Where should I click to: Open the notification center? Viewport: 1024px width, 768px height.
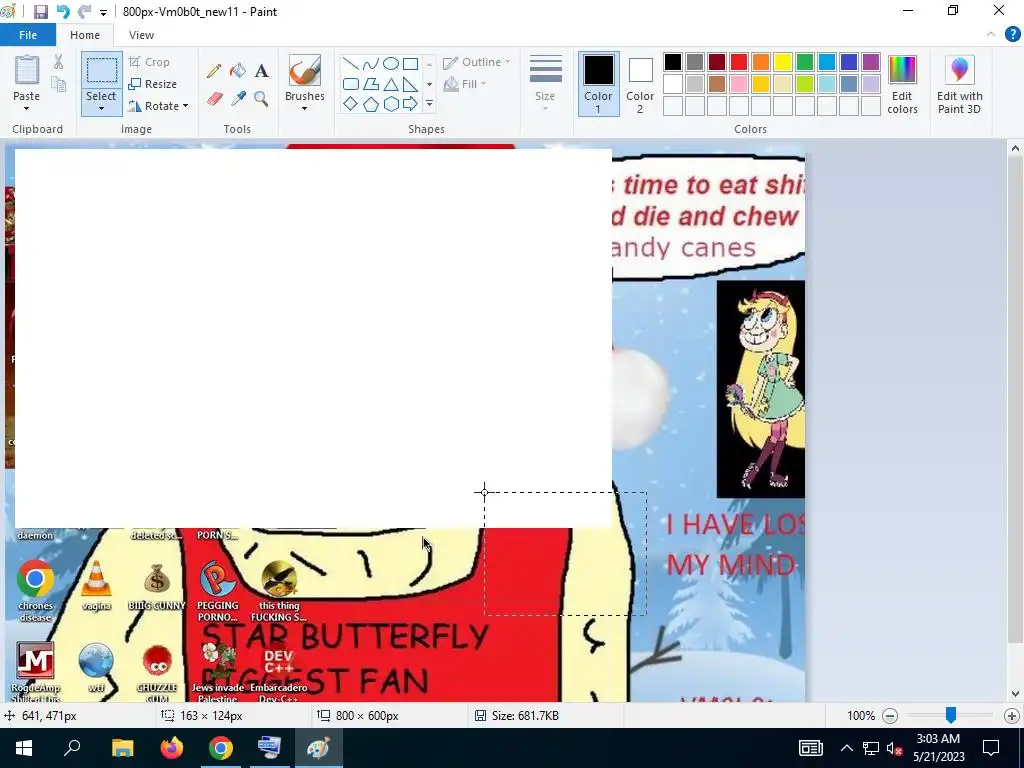click(991, 748)
